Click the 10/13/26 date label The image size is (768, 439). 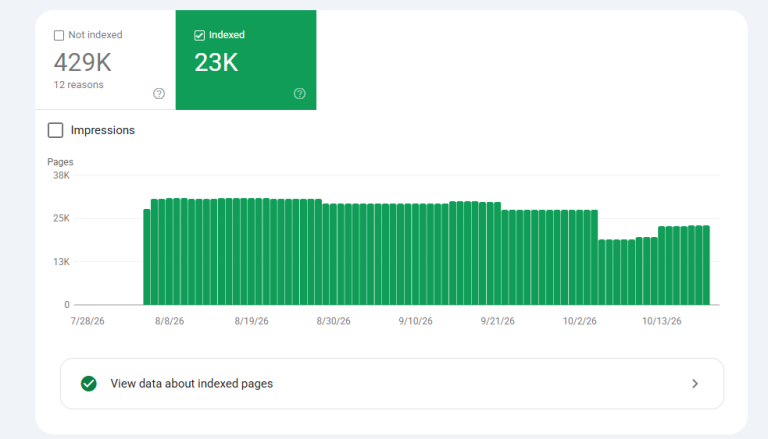tap(662, 321)
